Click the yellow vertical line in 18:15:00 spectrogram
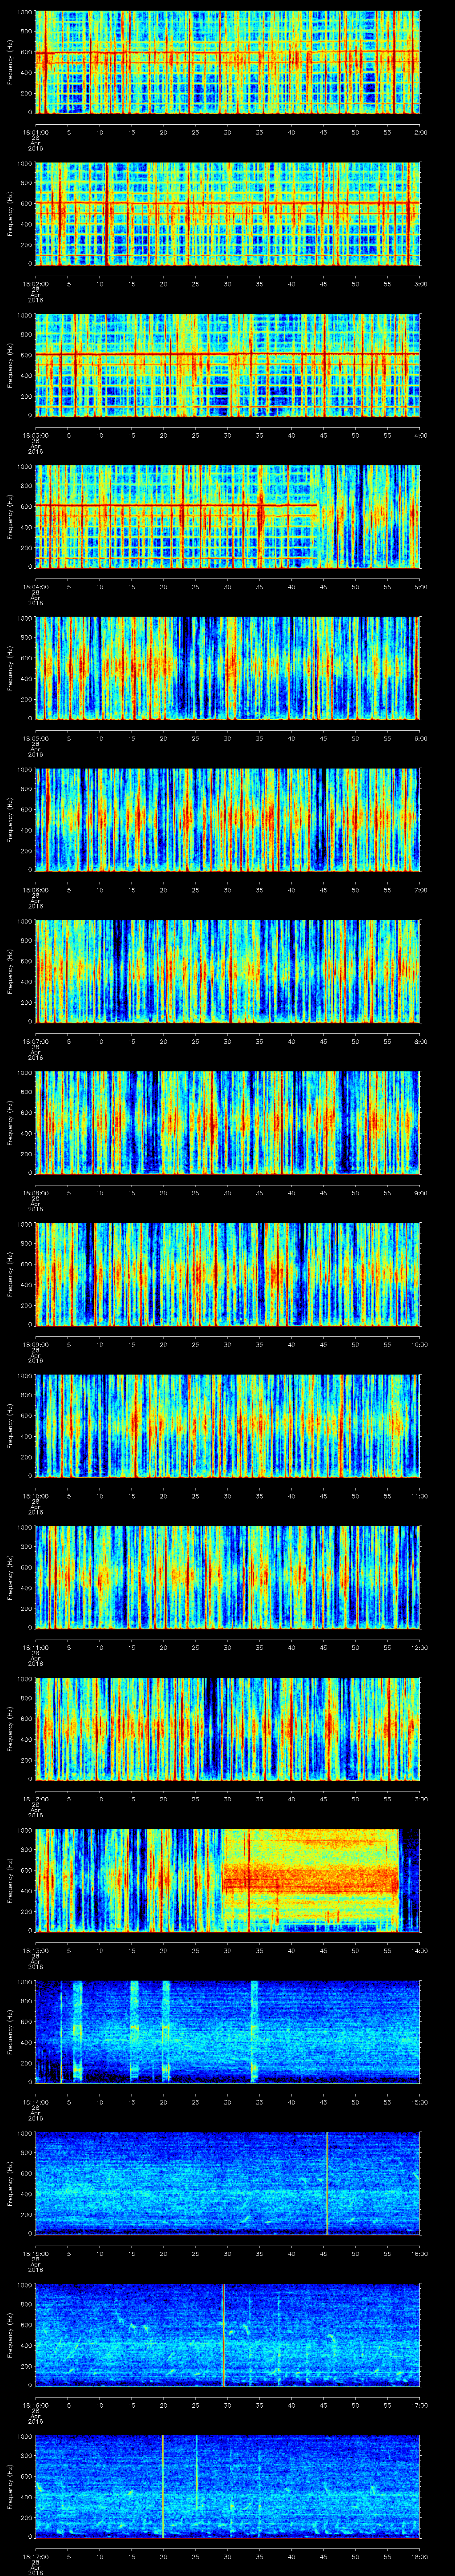The height and width of the screenshot is (2576, 455). point(327,2183)
